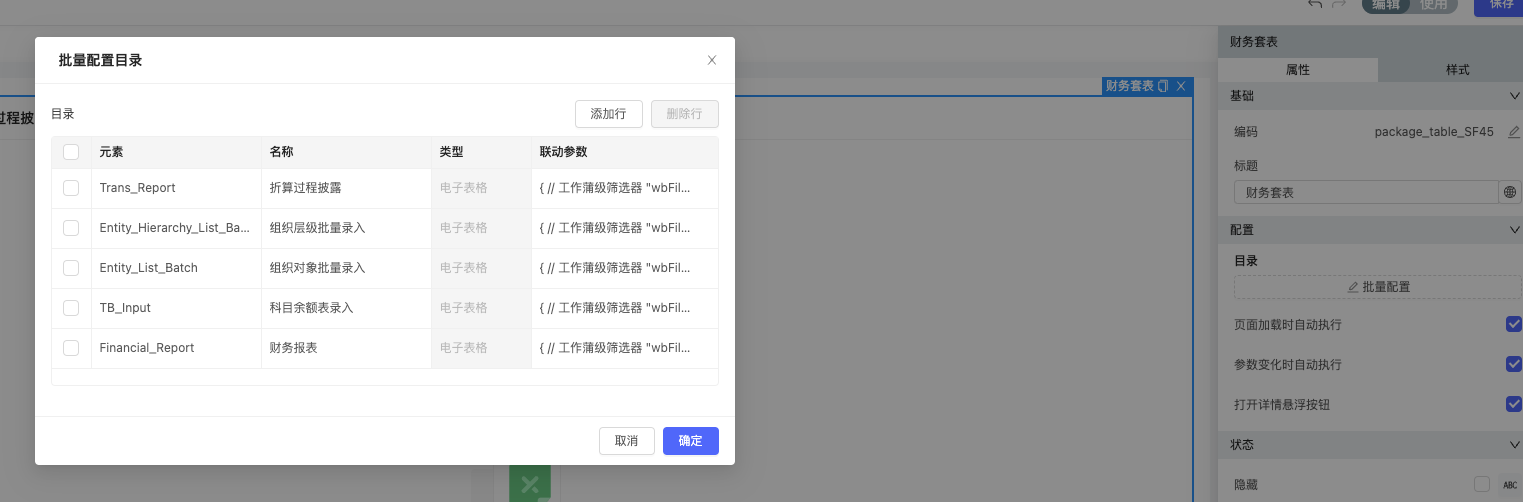Click the pencil icon beside package_table_SF45
1523x502 pixels.
coord(1513,132)
